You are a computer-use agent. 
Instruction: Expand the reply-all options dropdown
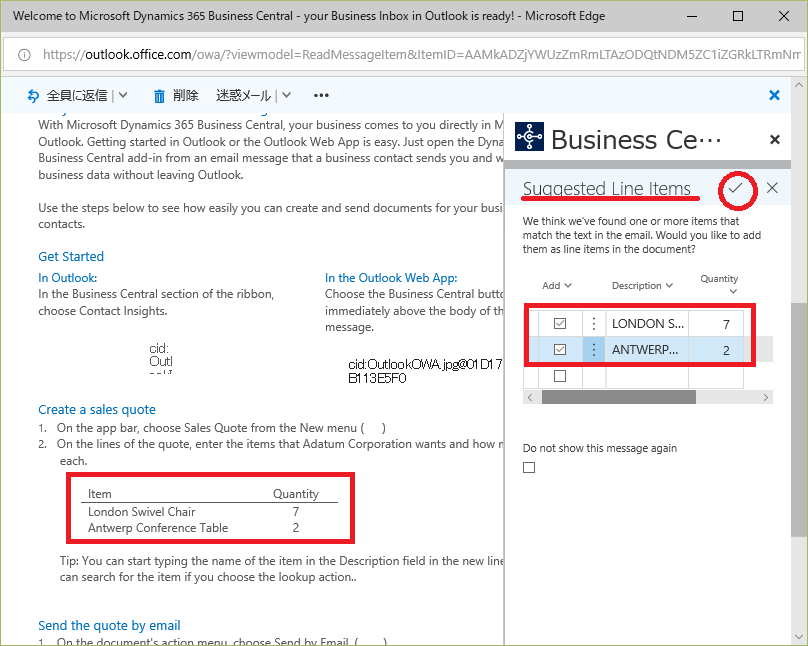tap(123, 95)
